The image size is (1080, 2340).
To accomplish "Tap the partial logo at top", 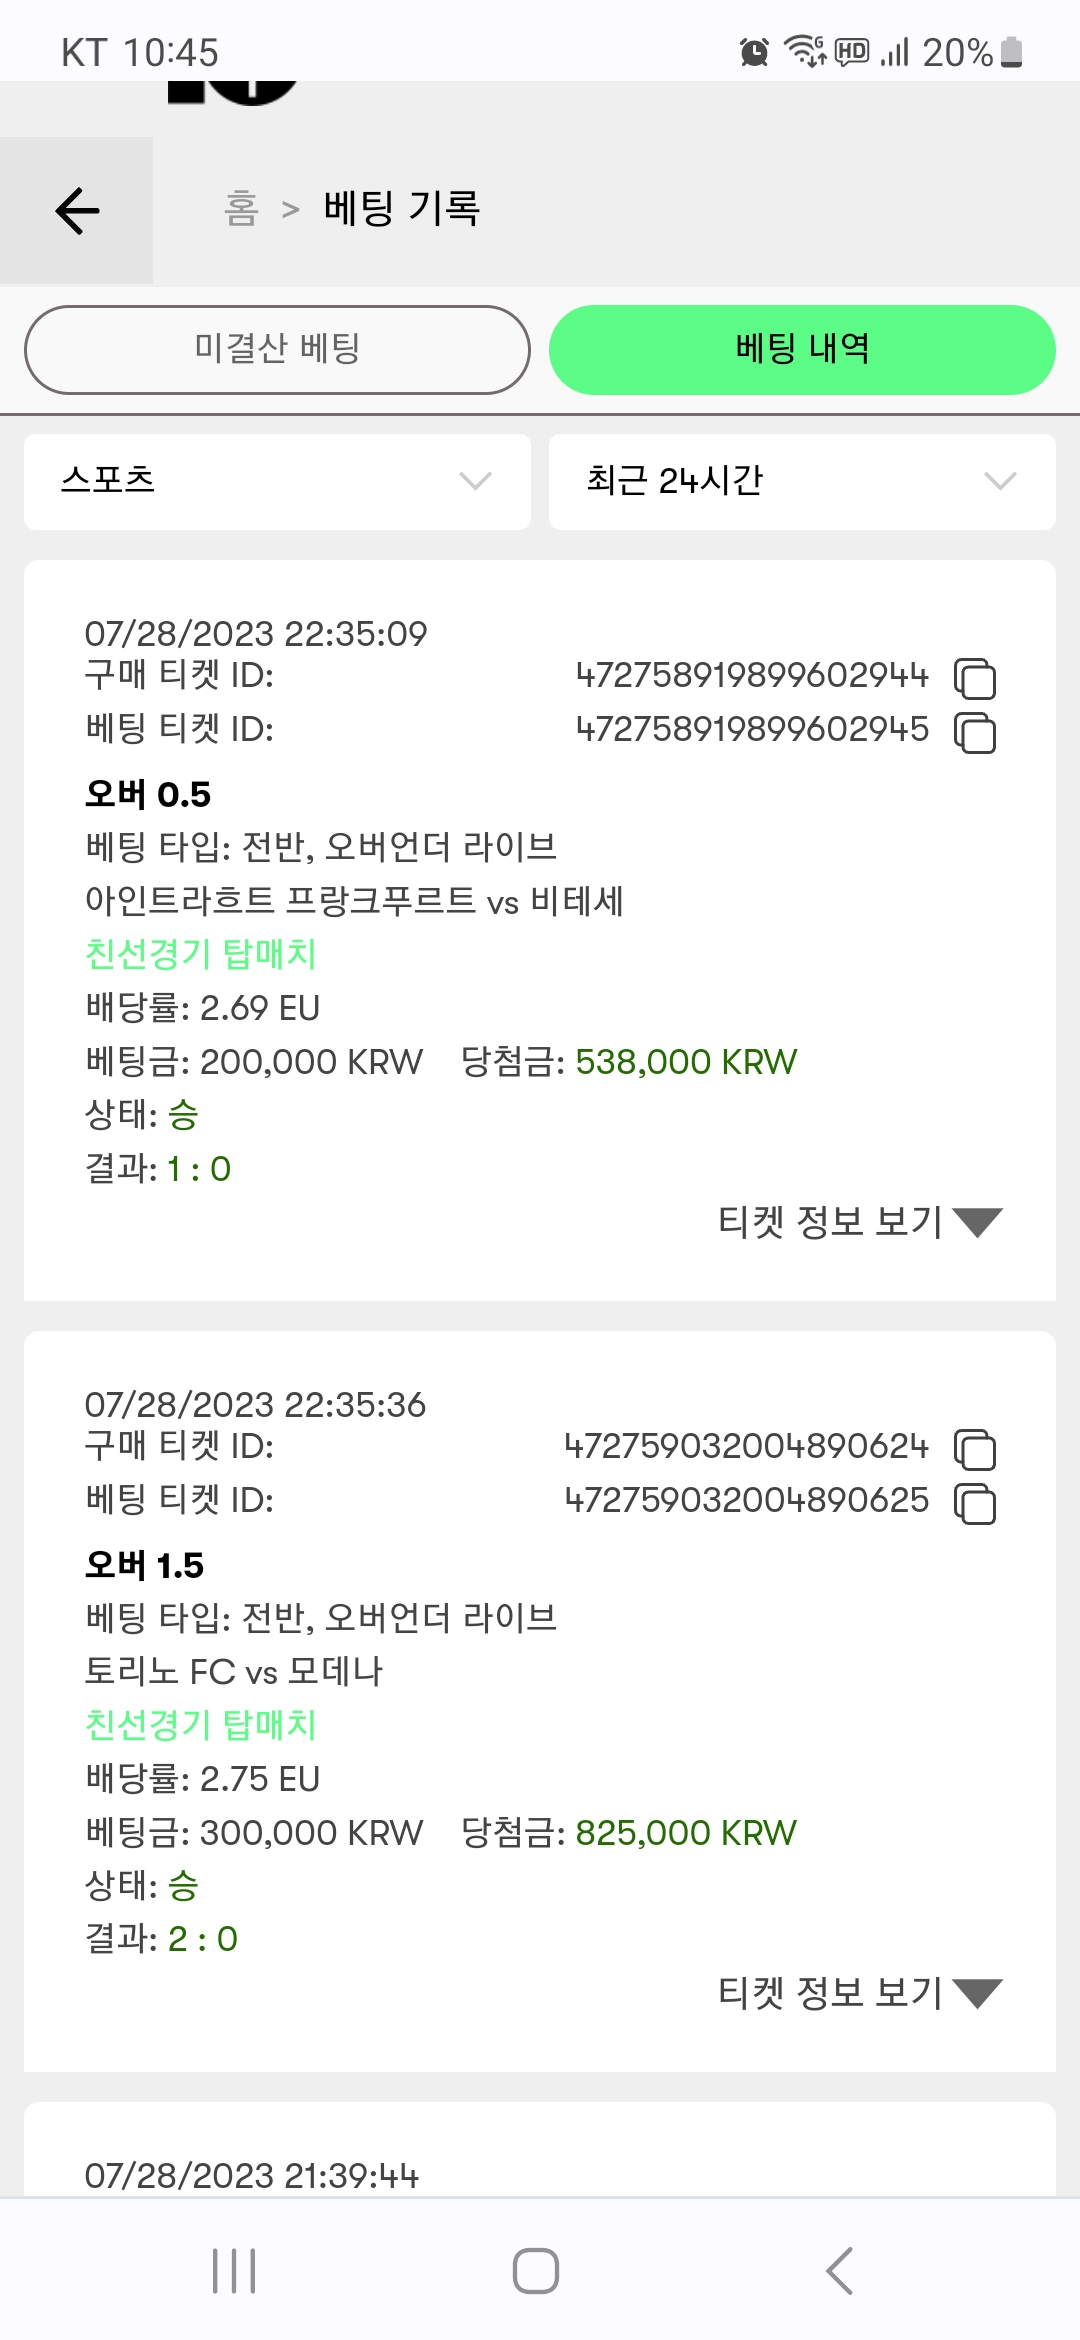I will click(233, 93).
